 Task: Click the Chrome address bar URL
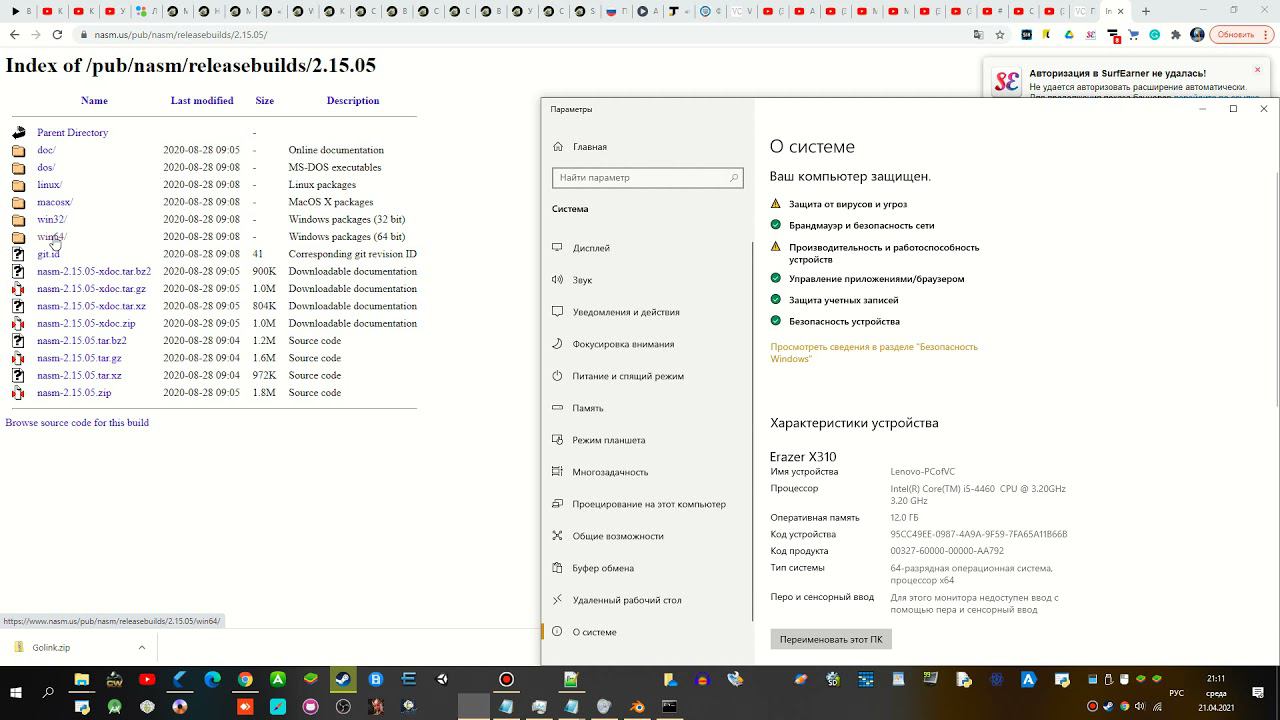click(x=181, y=34)
